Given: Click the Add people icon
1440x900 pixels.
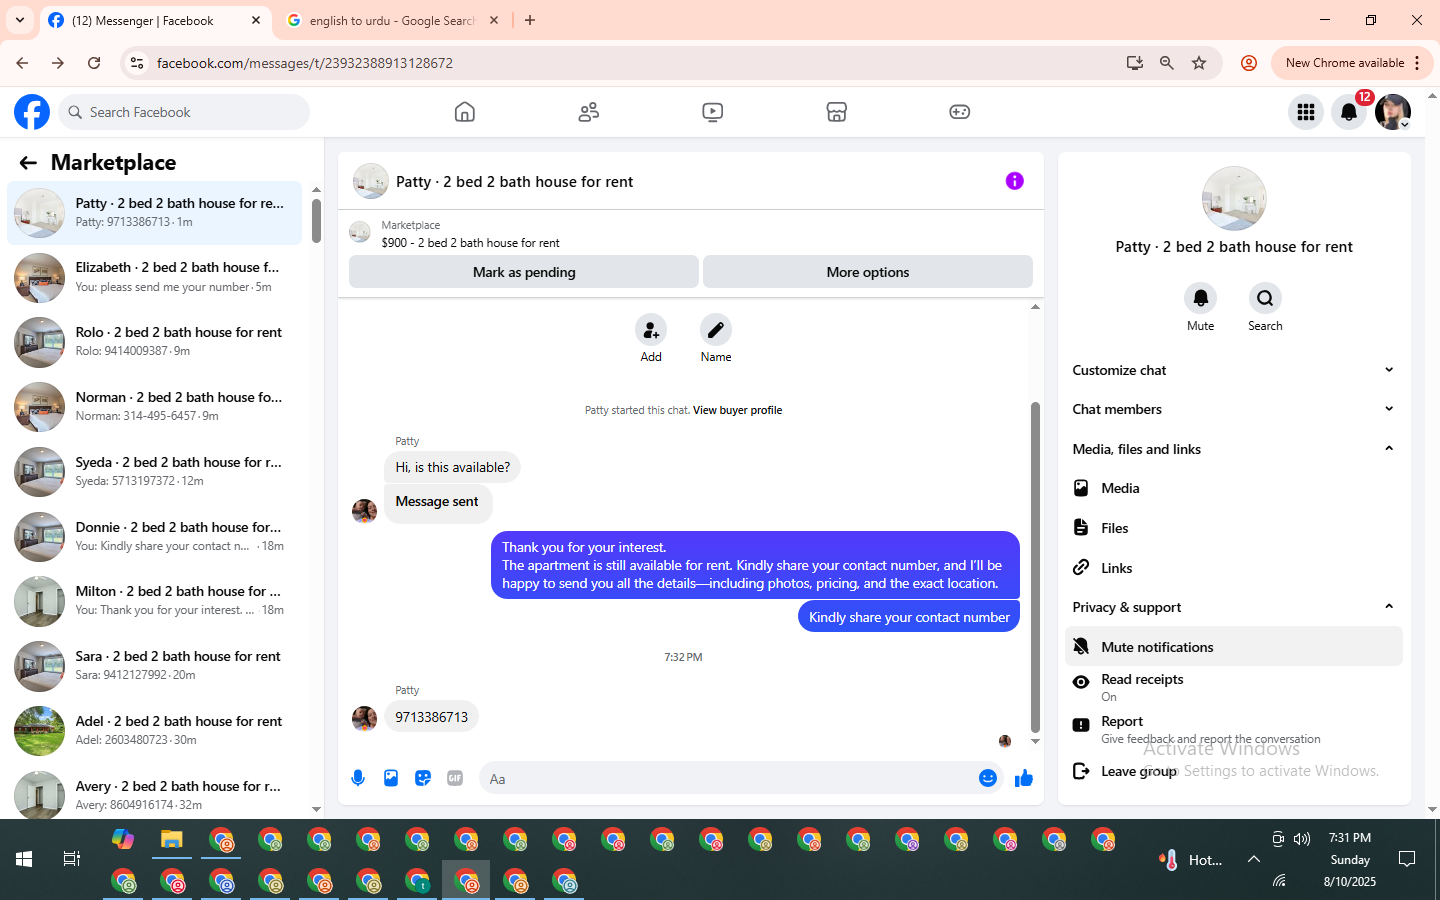Looking at the screenshot, I should (x=651, y=330).
